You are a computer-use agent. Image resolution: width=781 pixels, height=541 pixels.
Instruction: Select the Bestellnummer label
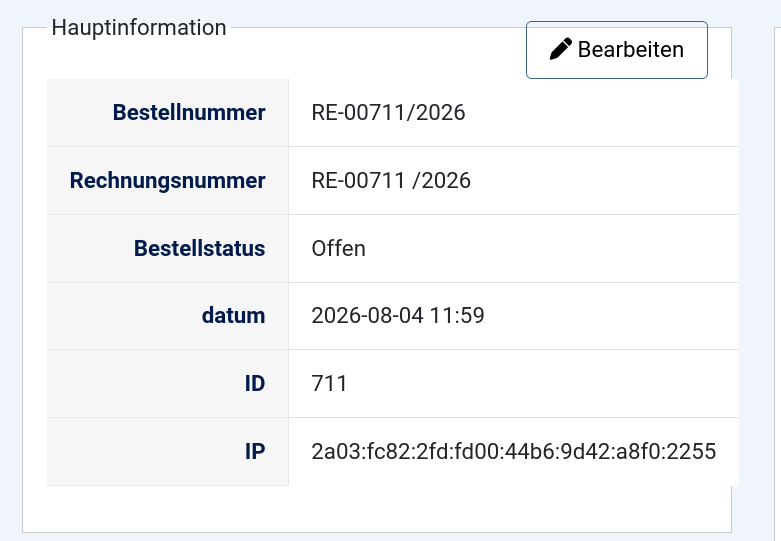pos(189,113)
